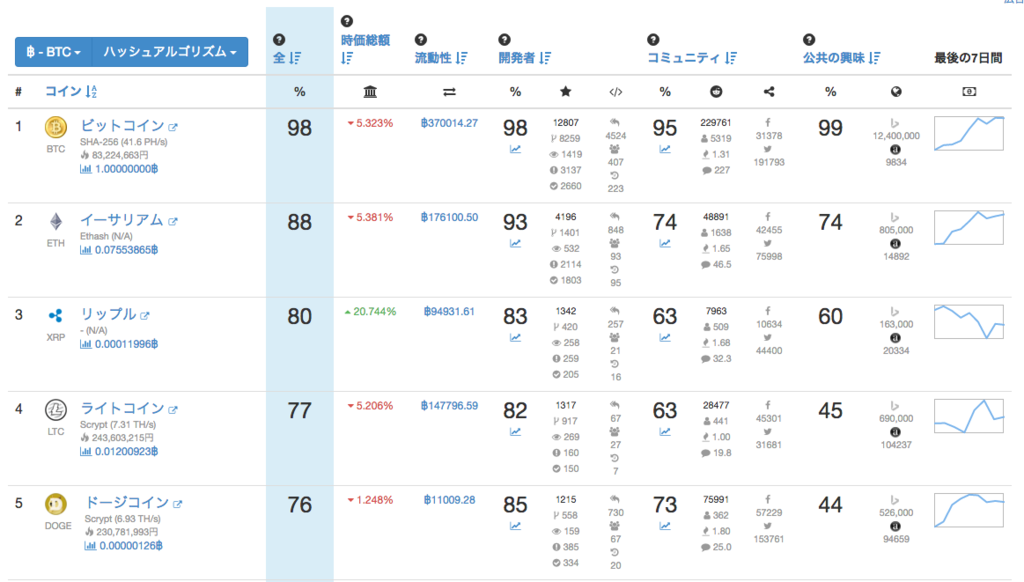
Task: Click Bitcoin change value 5.323%
Action: (x=370, y=123)
